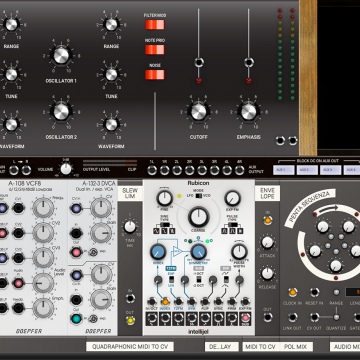Click the AUX 1 block DC button
The image size is (360, 360).
pos(284,170)
